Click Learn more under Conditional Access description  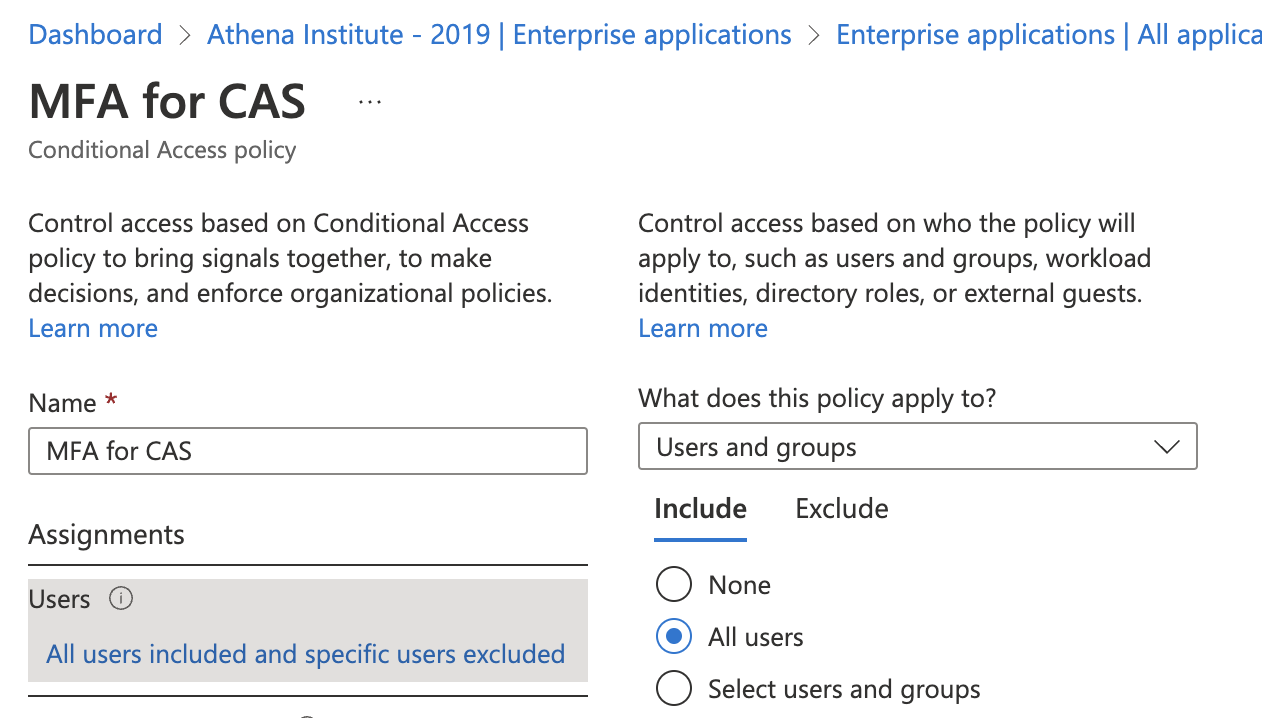click(93, 329)
